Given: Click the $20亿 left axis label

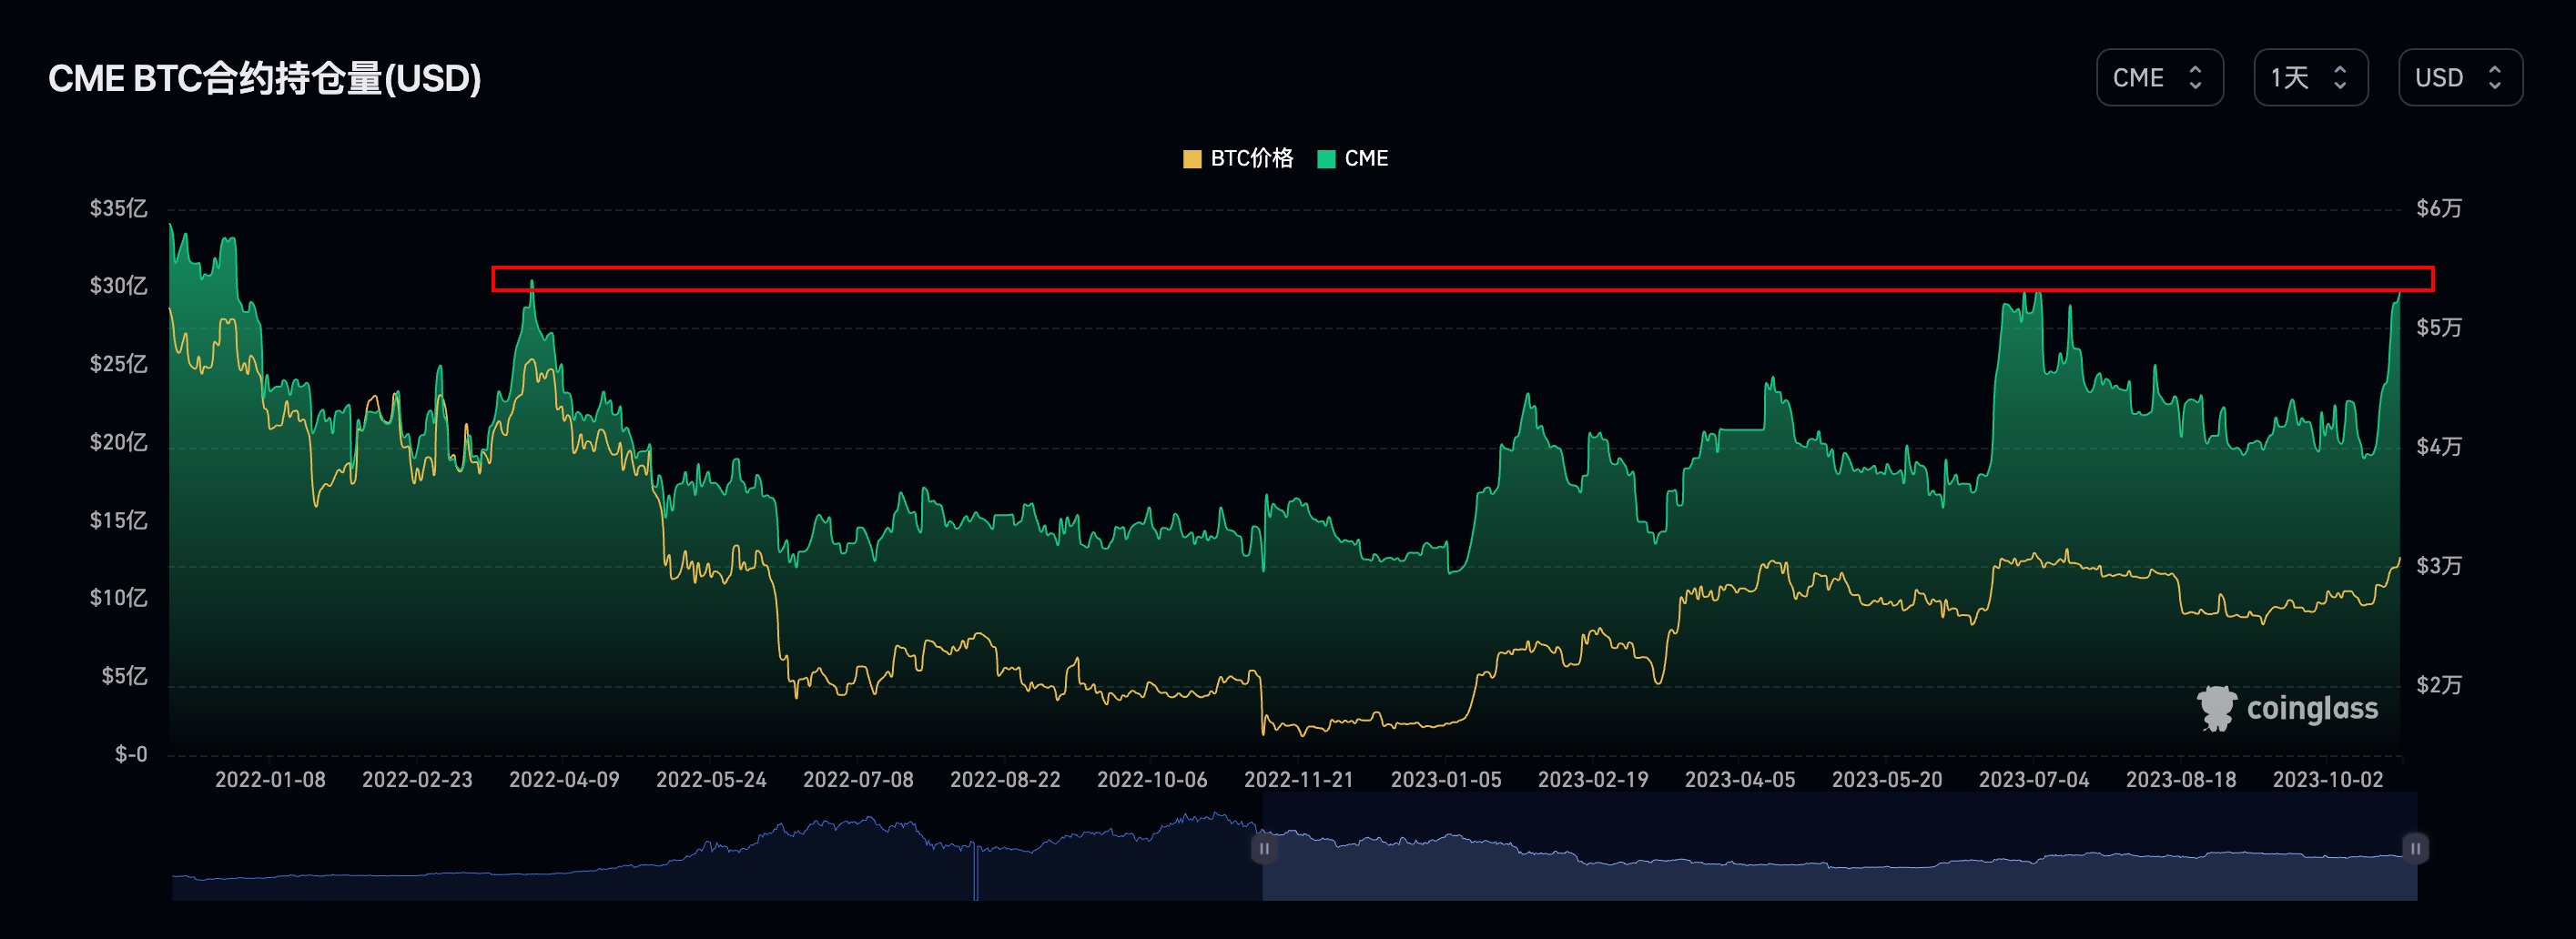Looking at the screenshot, I should pyautogui.click(x=118, y=442).
